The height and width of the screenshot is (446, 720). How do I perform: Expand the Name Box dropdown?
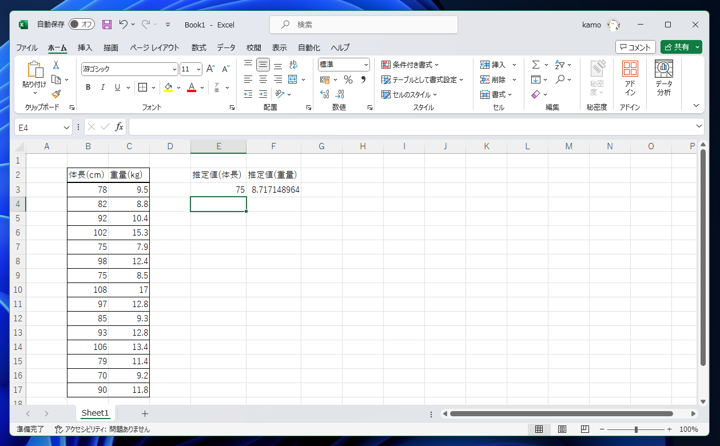pos(67,127)
